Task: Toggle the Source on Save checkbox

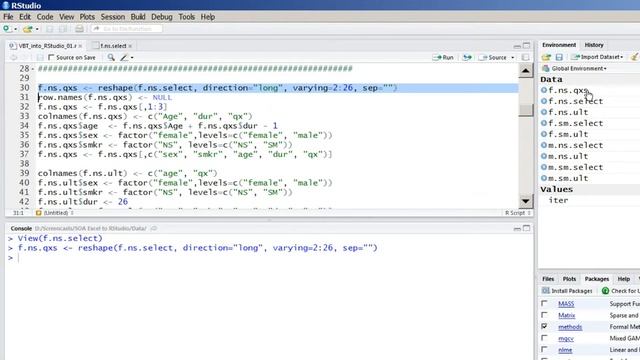Action: pyautogui.click(x=51, y=58)
